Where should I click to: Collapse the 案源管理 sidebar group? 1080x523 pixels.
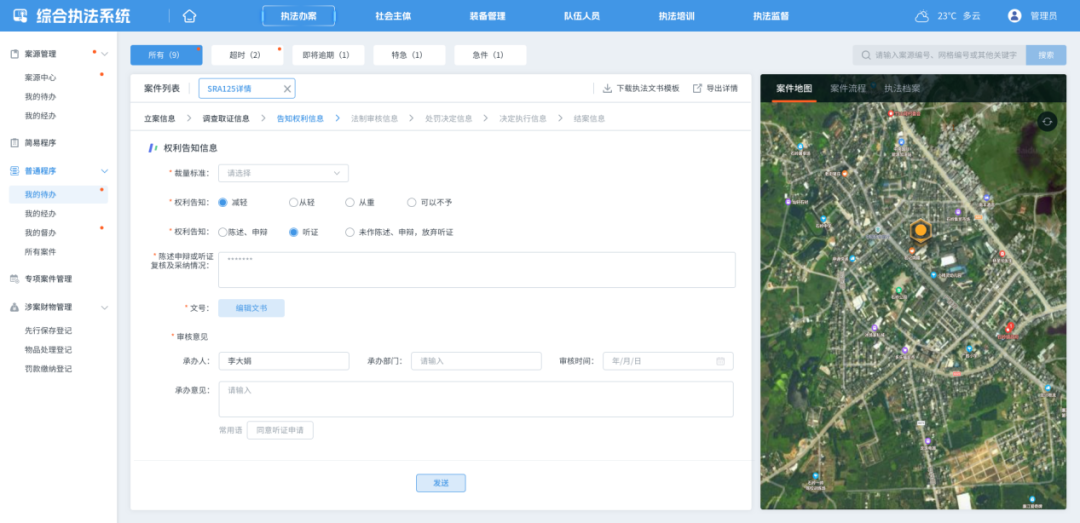105,54
